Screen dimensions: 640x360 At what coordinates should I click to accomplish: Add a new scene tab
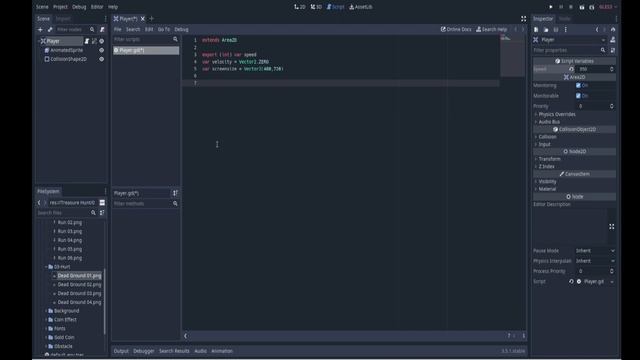point(151,19)
